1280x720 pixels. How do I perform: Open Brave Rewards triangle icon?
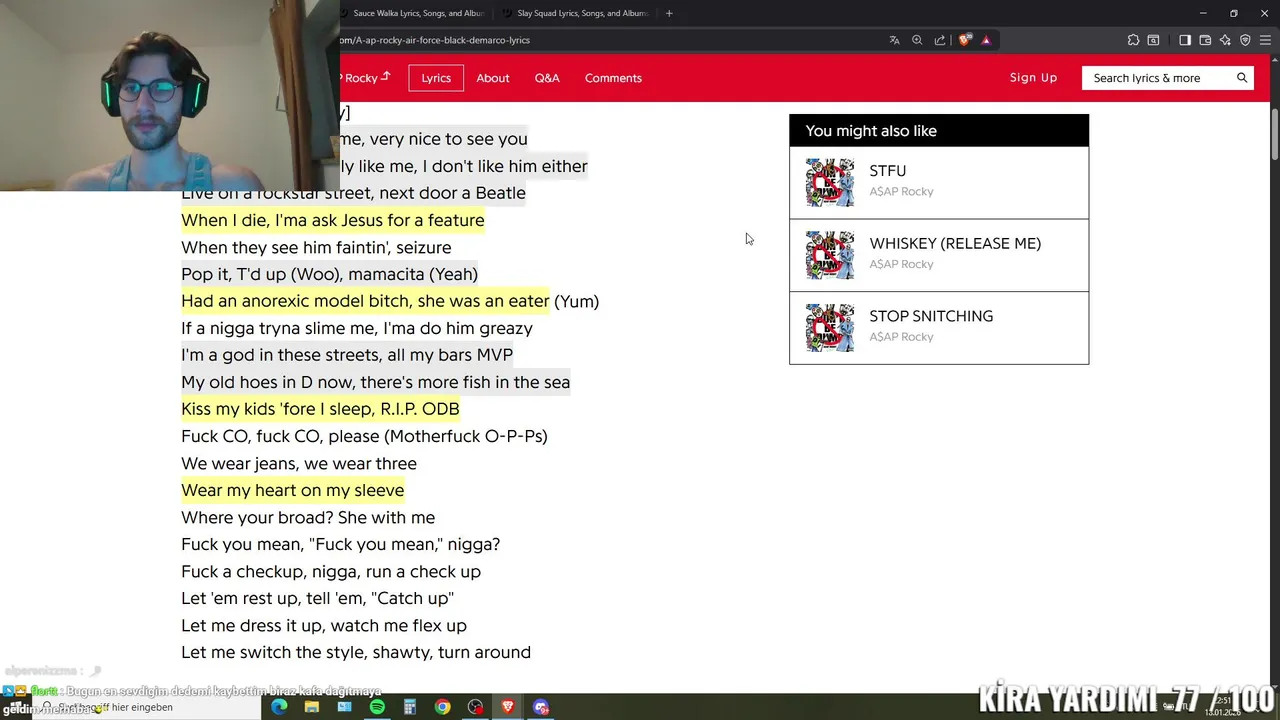pyautogui.click(x=986, y=40)
